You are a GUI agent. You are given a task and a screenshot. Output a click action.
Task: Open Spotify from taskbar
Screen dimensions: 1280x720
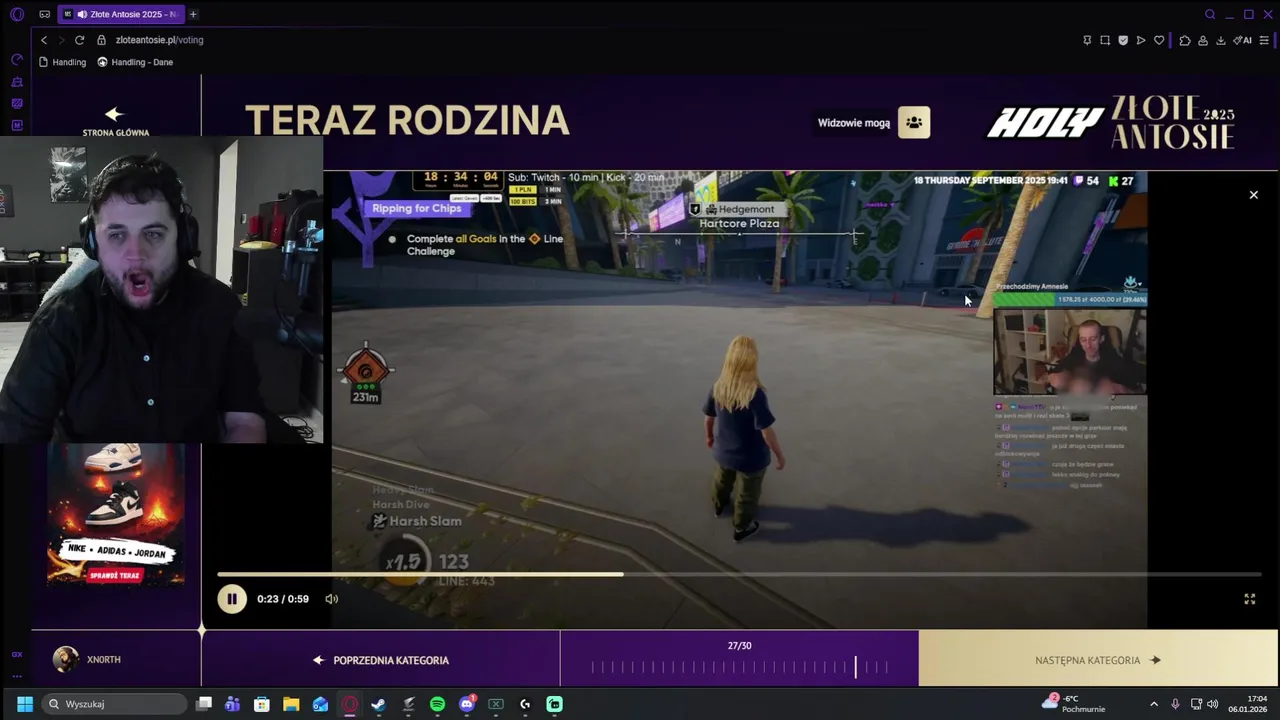pyautogui.click(x=437, y=704)
